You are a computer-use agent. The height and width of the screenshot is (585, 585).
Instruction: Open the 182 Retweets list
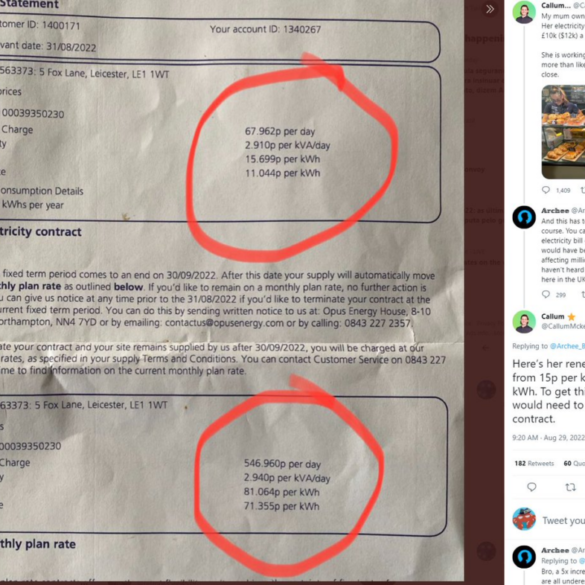(534, 463)
